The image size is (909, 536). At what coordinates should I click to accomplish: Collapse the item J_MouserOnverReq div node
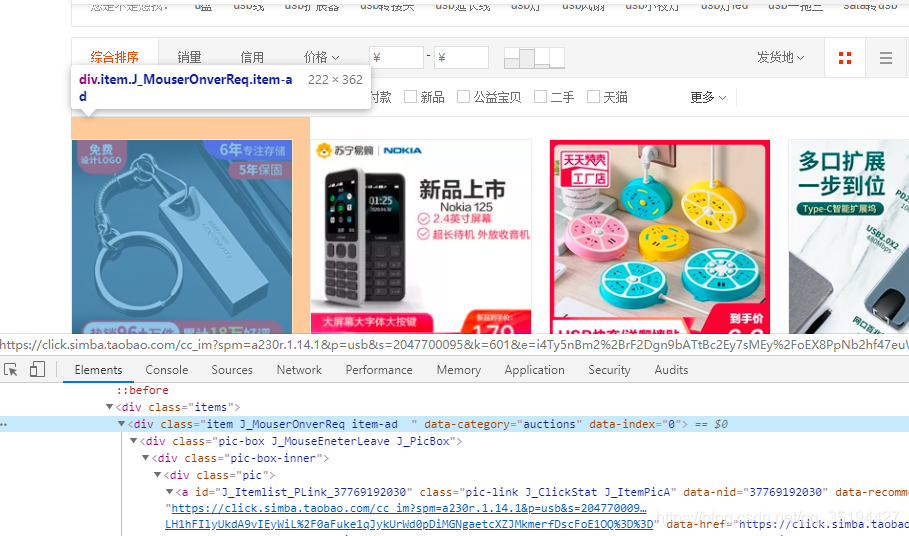coord(121,424)
